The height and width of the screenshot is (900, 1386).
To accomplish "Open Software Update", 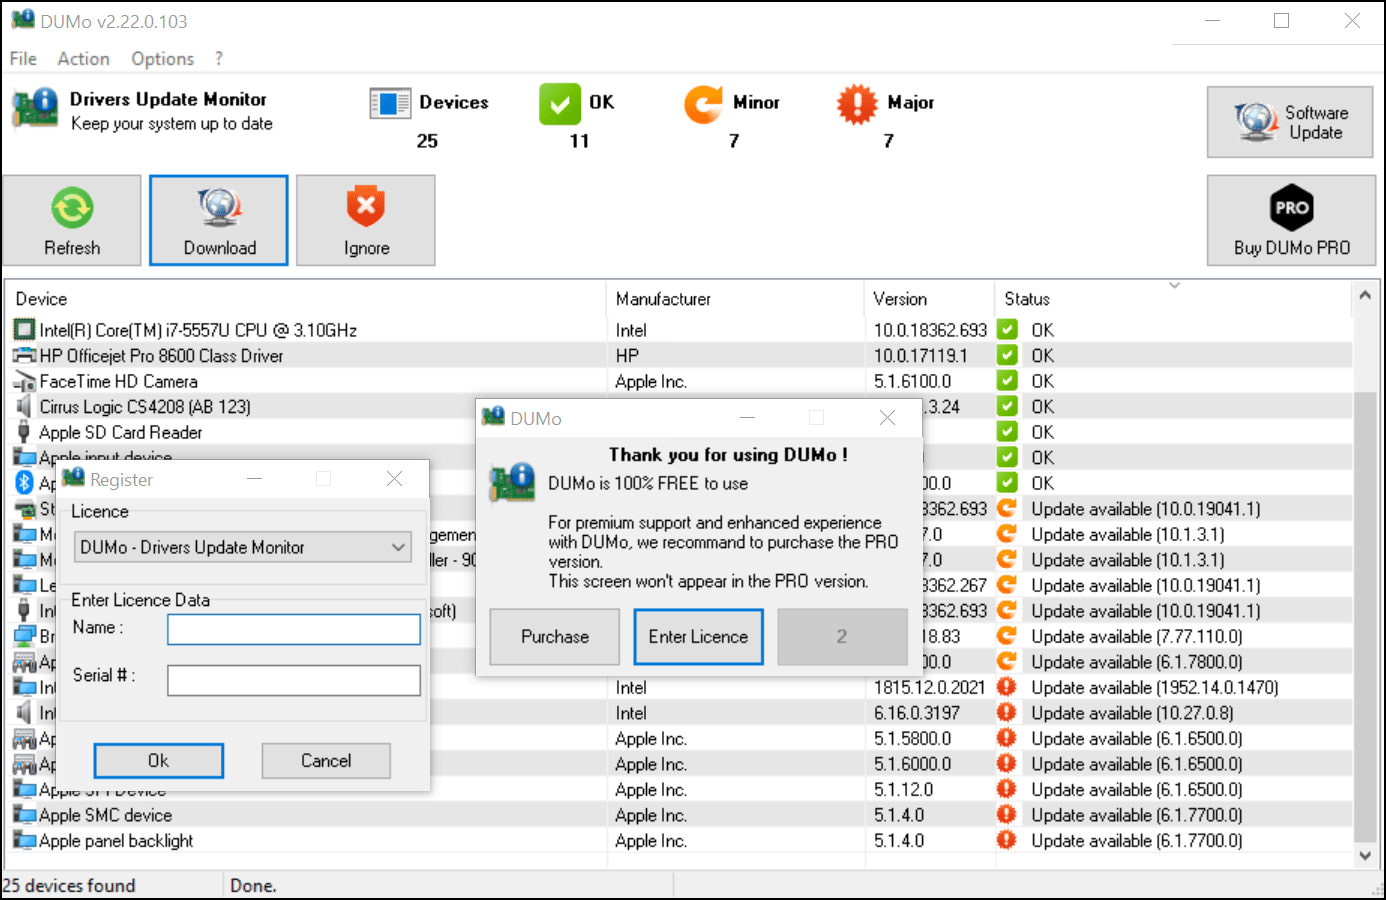I will pyautogui.click(x=1290, y=122).
